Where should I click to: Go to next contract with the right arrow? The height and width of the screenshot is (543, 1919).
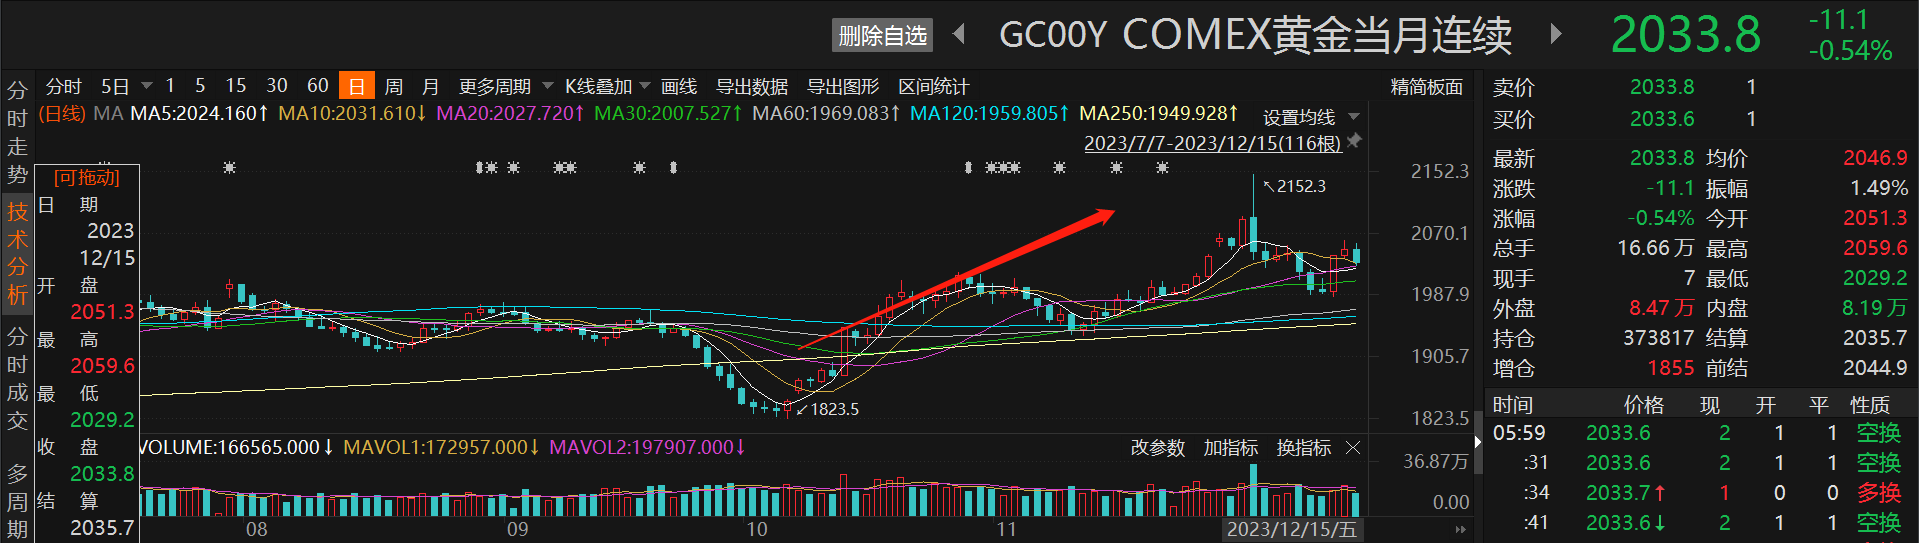pos(1555,34)
